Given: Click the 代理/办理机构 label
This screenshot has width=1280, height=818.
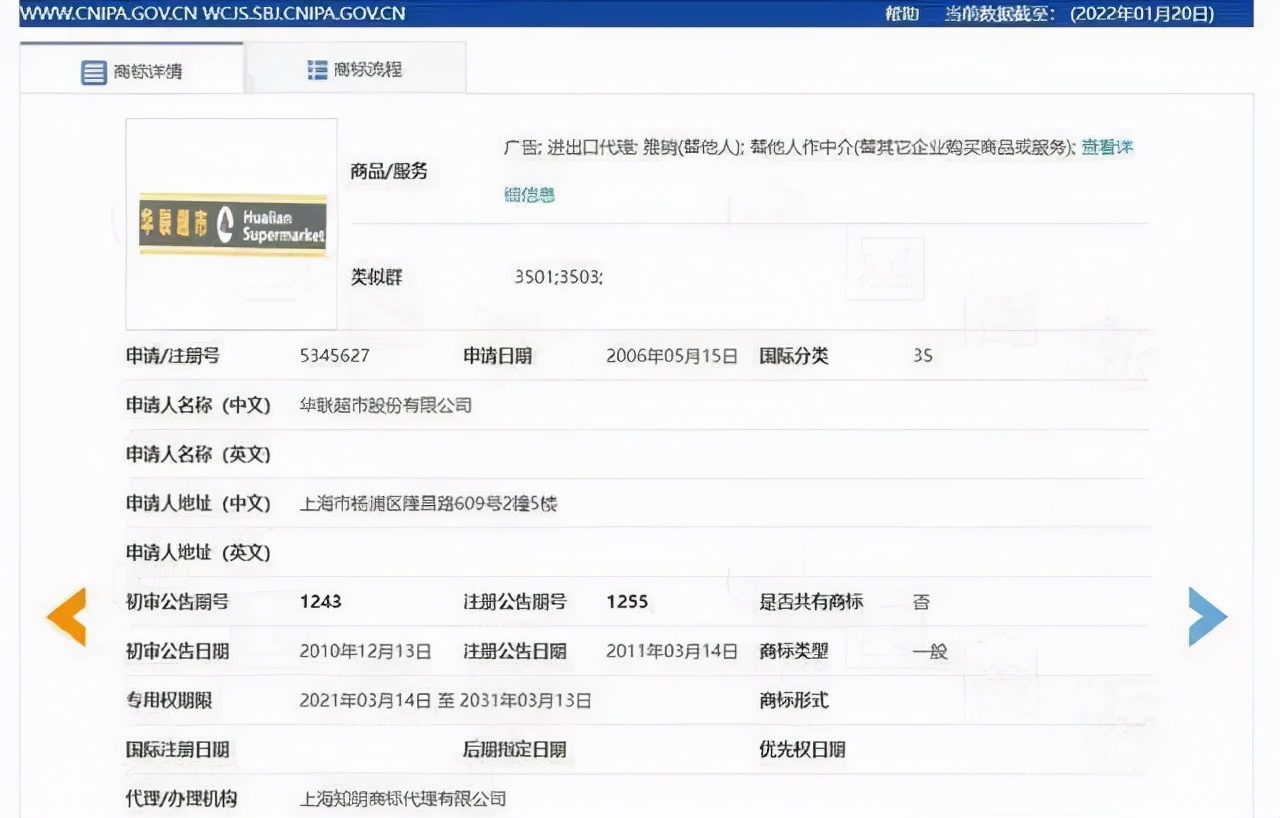Looking at the screenshot, I should [182, 798].
